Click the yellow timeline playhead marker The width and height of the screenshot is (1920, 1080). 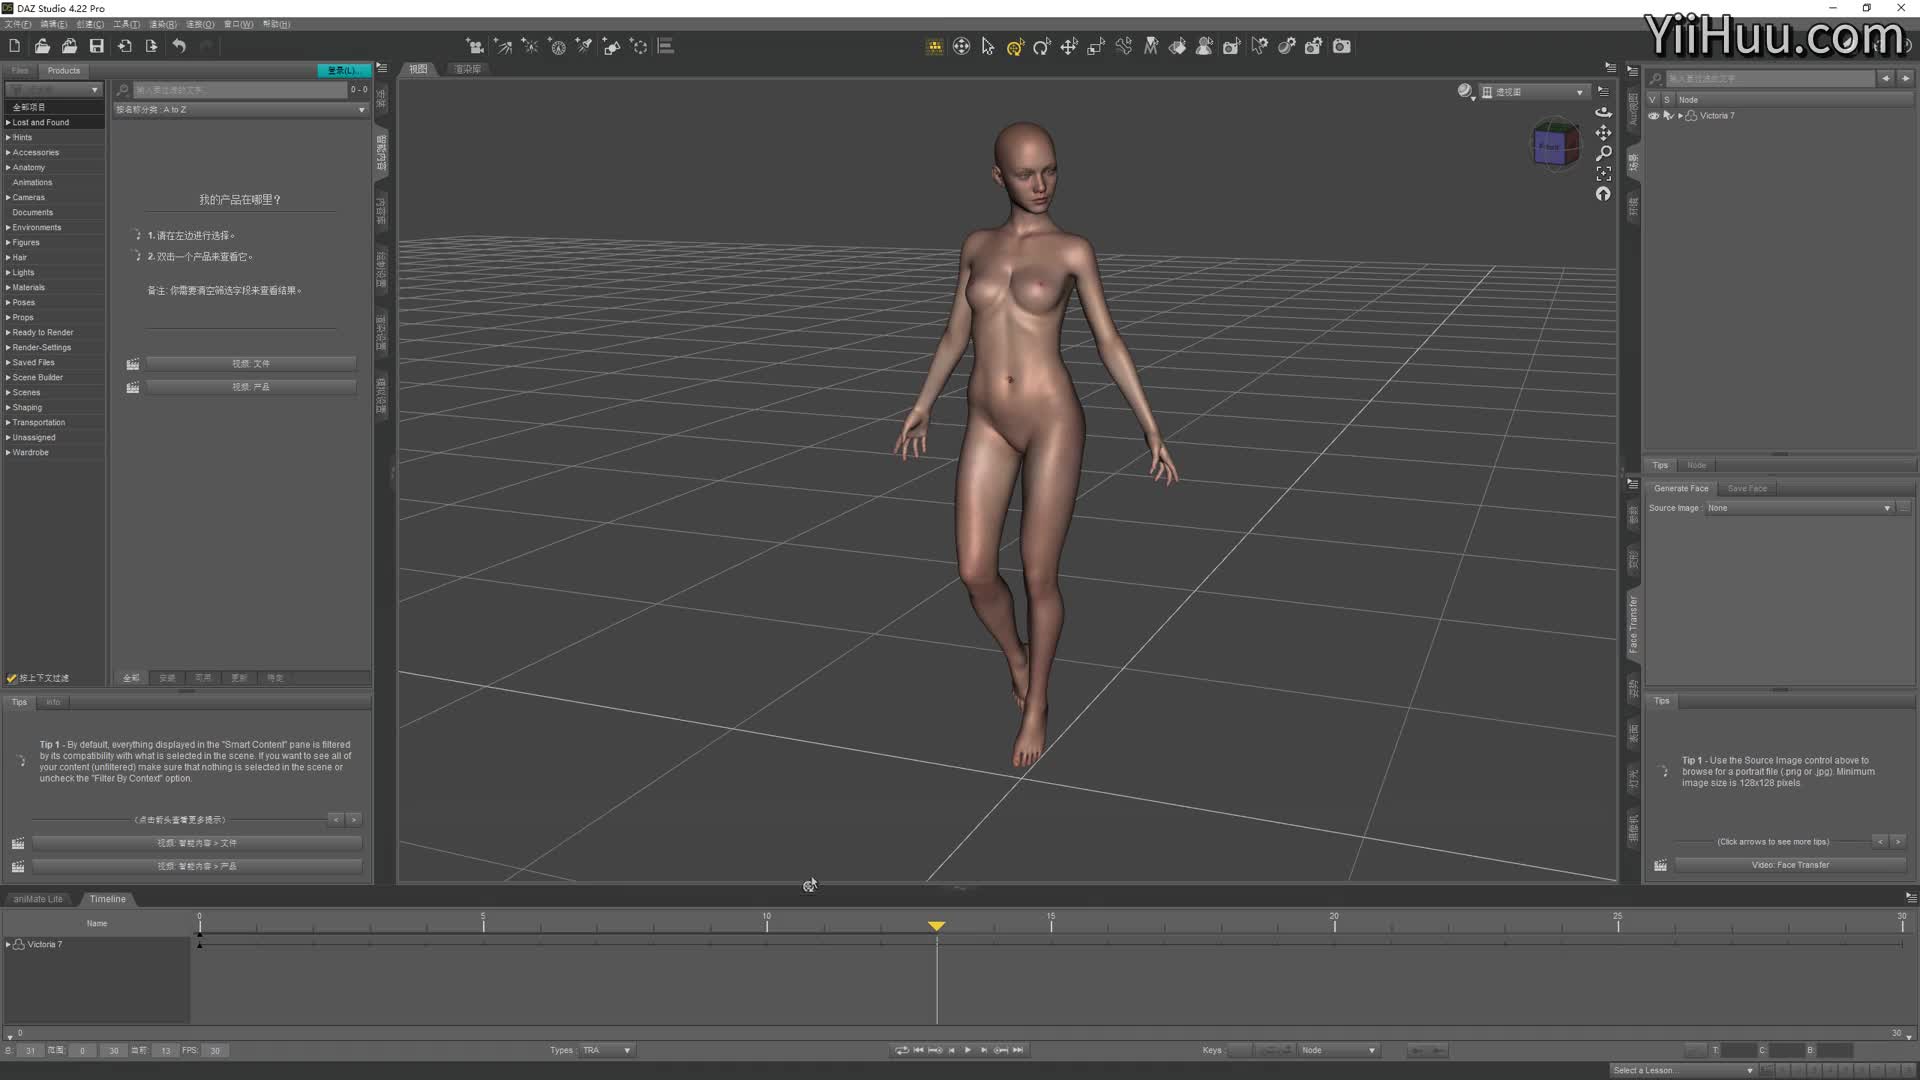(x=936, y=926)
